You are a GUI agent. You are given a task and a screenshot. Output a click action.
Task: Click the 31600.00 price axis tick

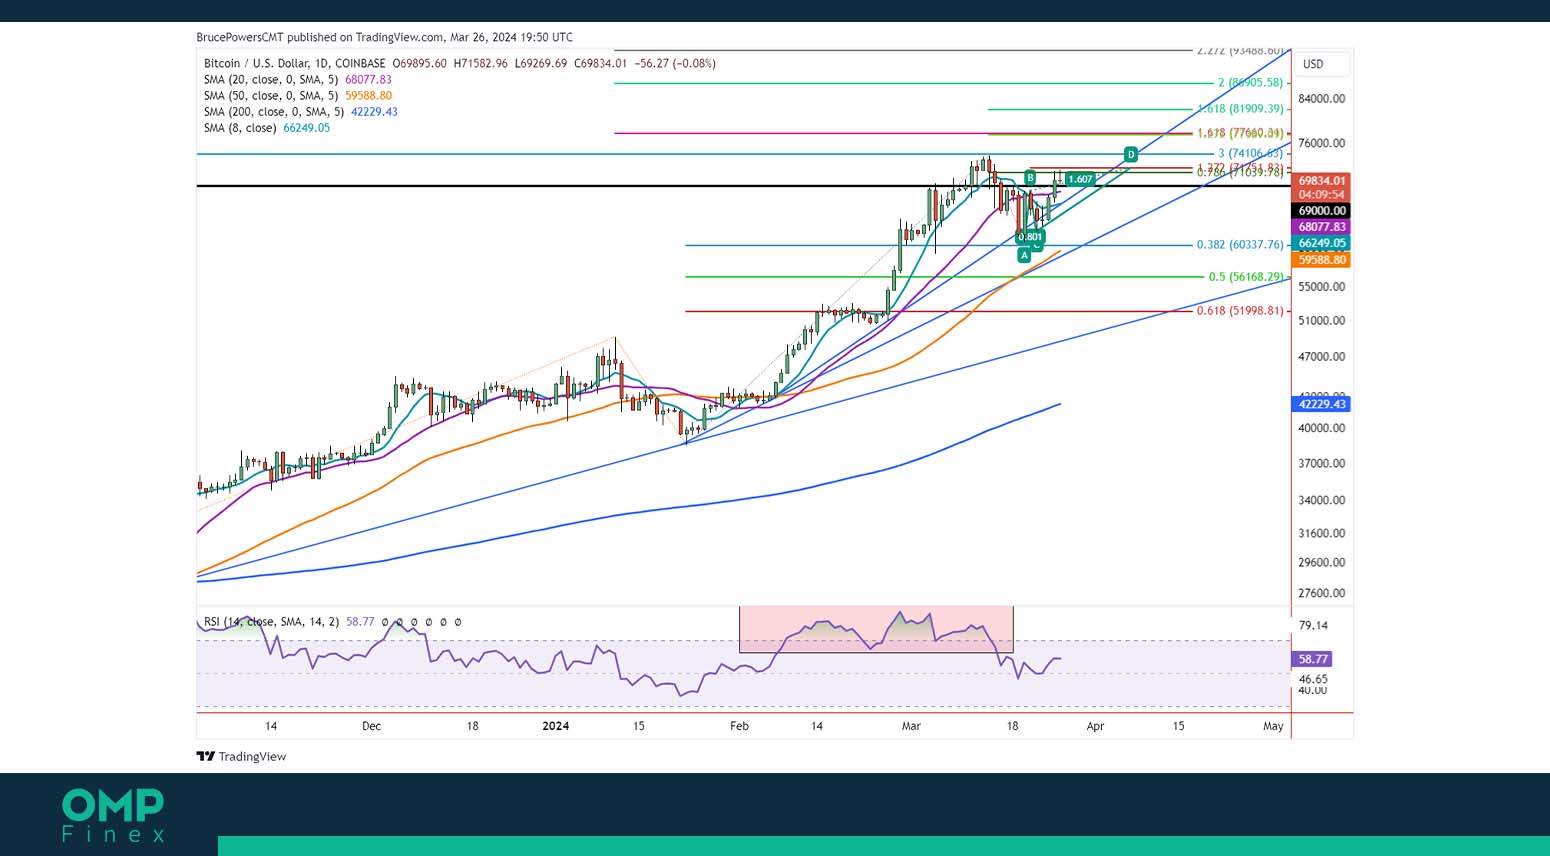pyautogui.click(x=1321, y=534)
